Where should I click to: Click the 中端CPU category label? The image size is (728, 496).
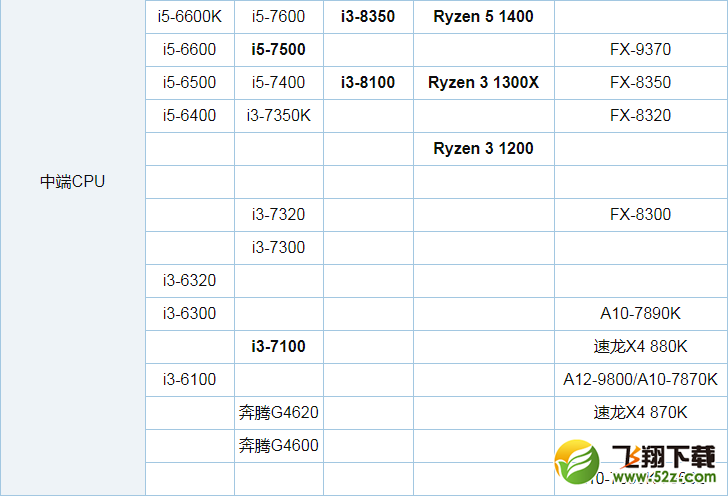coord(72,182)
